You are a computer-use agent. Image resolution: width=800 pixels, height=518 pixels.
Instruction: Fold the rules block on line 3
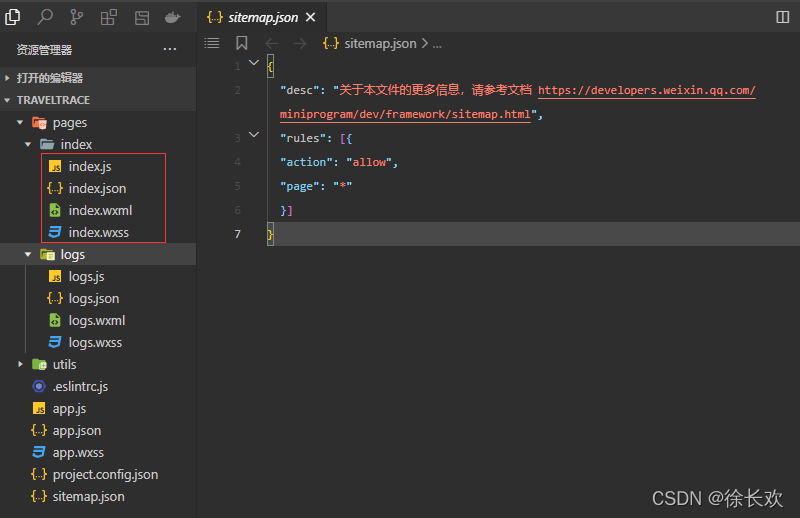click(x=254, y=135)
